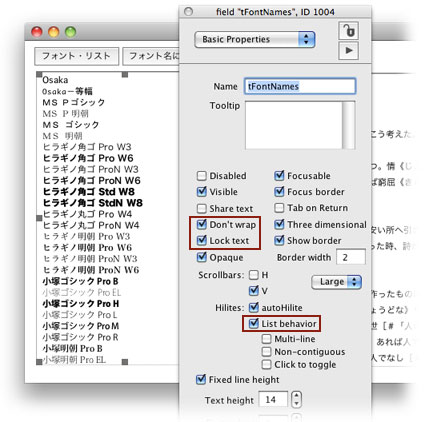Image resolution: width=425 pixels, height=422 pixels.
Task: Click the green zoom window button
Action: (x=71, y=32)
